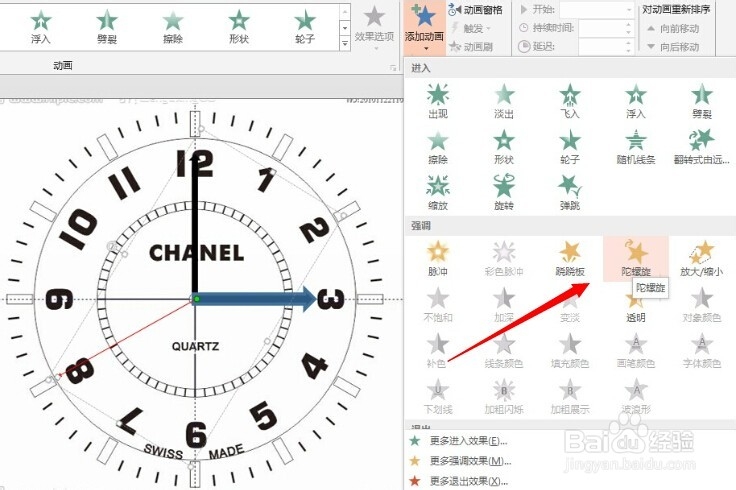The image size is (736, 490).
Task: Choose the 擦除 entrance effect in dropdown
Action: point(437,147)
